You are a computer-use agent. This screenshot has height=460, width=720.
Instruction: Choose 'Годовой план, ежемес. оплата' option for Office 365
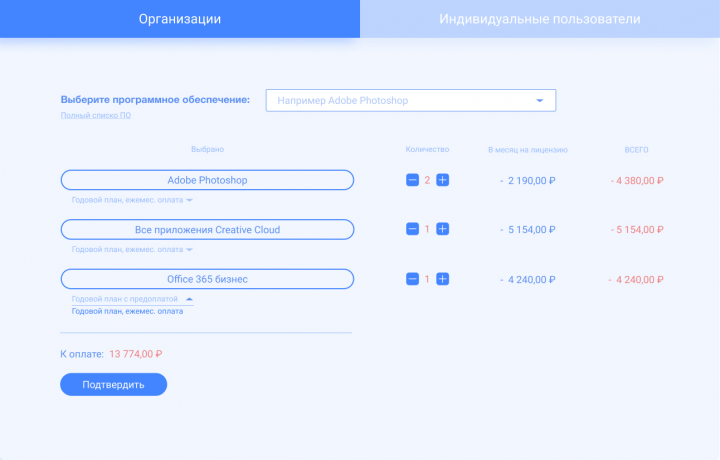(127, 311)
